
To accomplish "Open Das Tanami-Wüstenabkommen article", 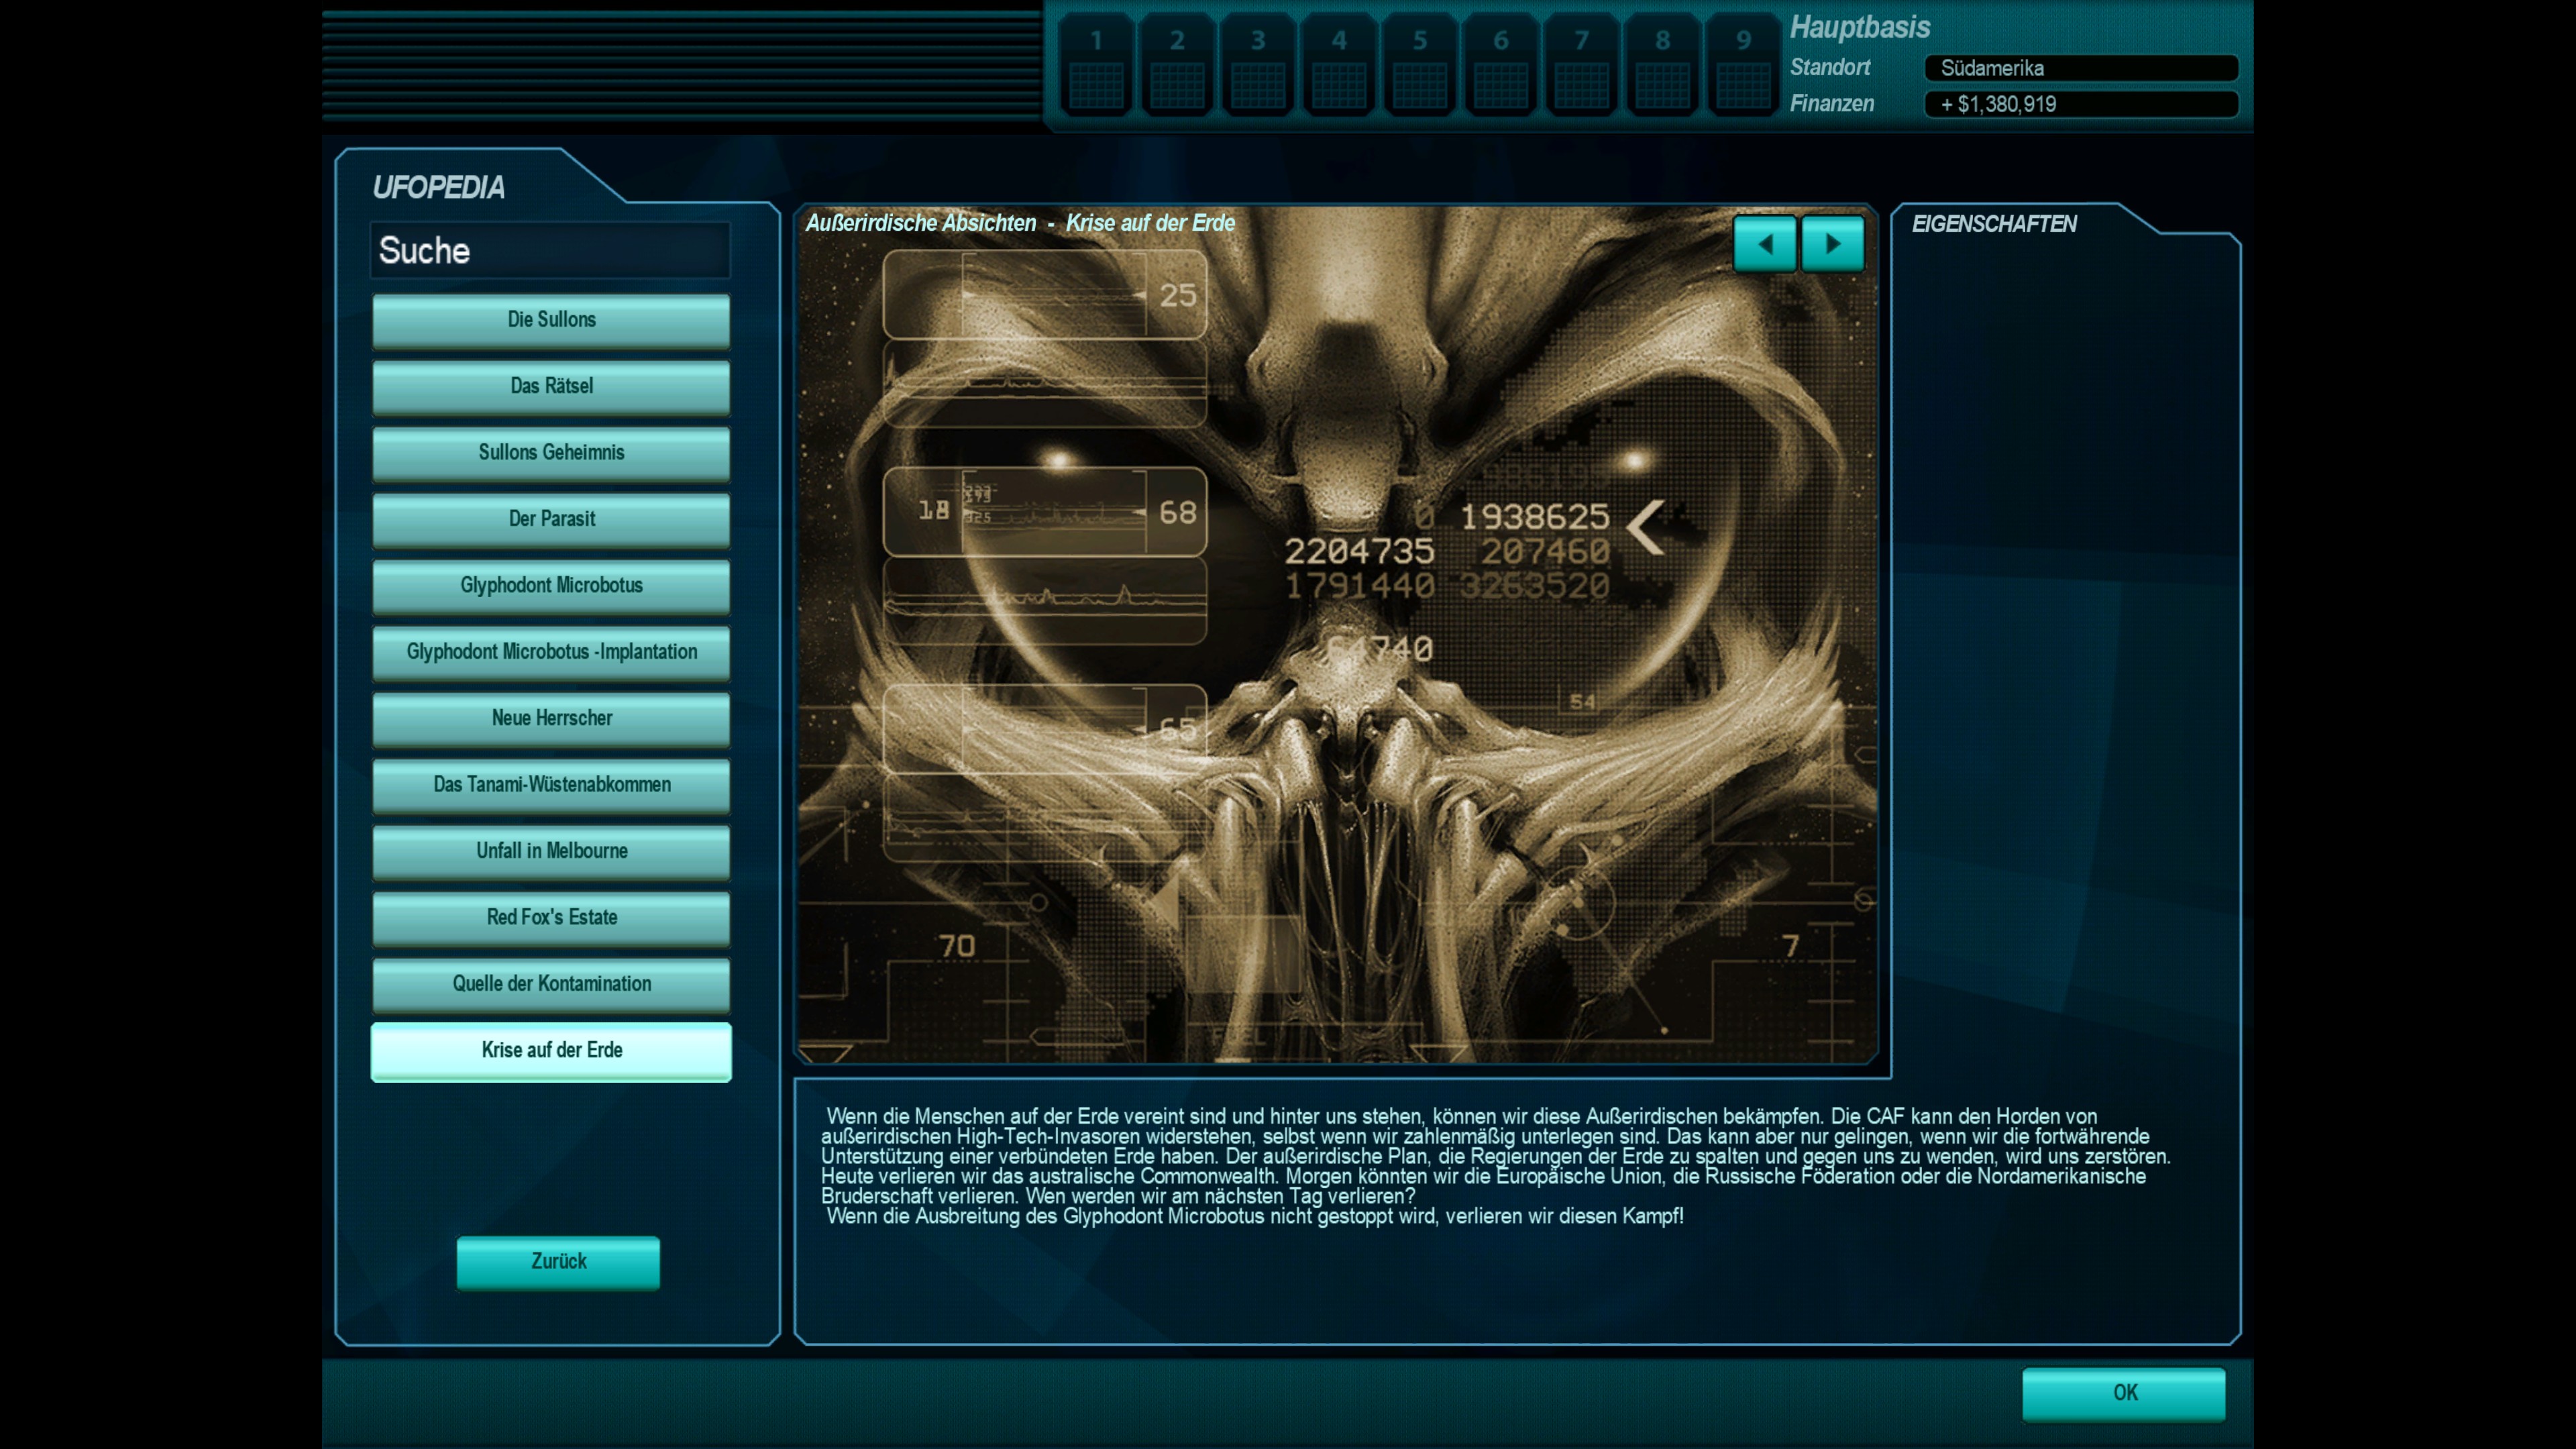I will 551,785.
